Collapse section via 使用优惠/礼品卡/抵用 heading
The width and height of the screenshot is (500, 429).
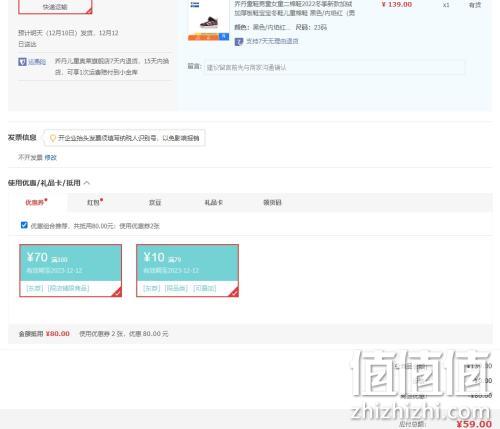coord(44,183)
